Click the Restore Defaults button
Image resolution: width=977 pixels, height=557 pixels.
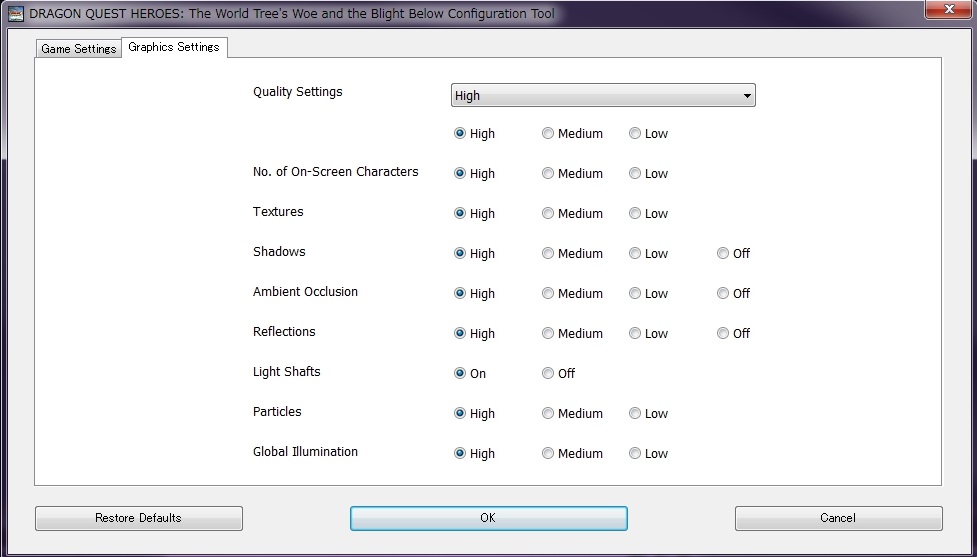(138, 518)
